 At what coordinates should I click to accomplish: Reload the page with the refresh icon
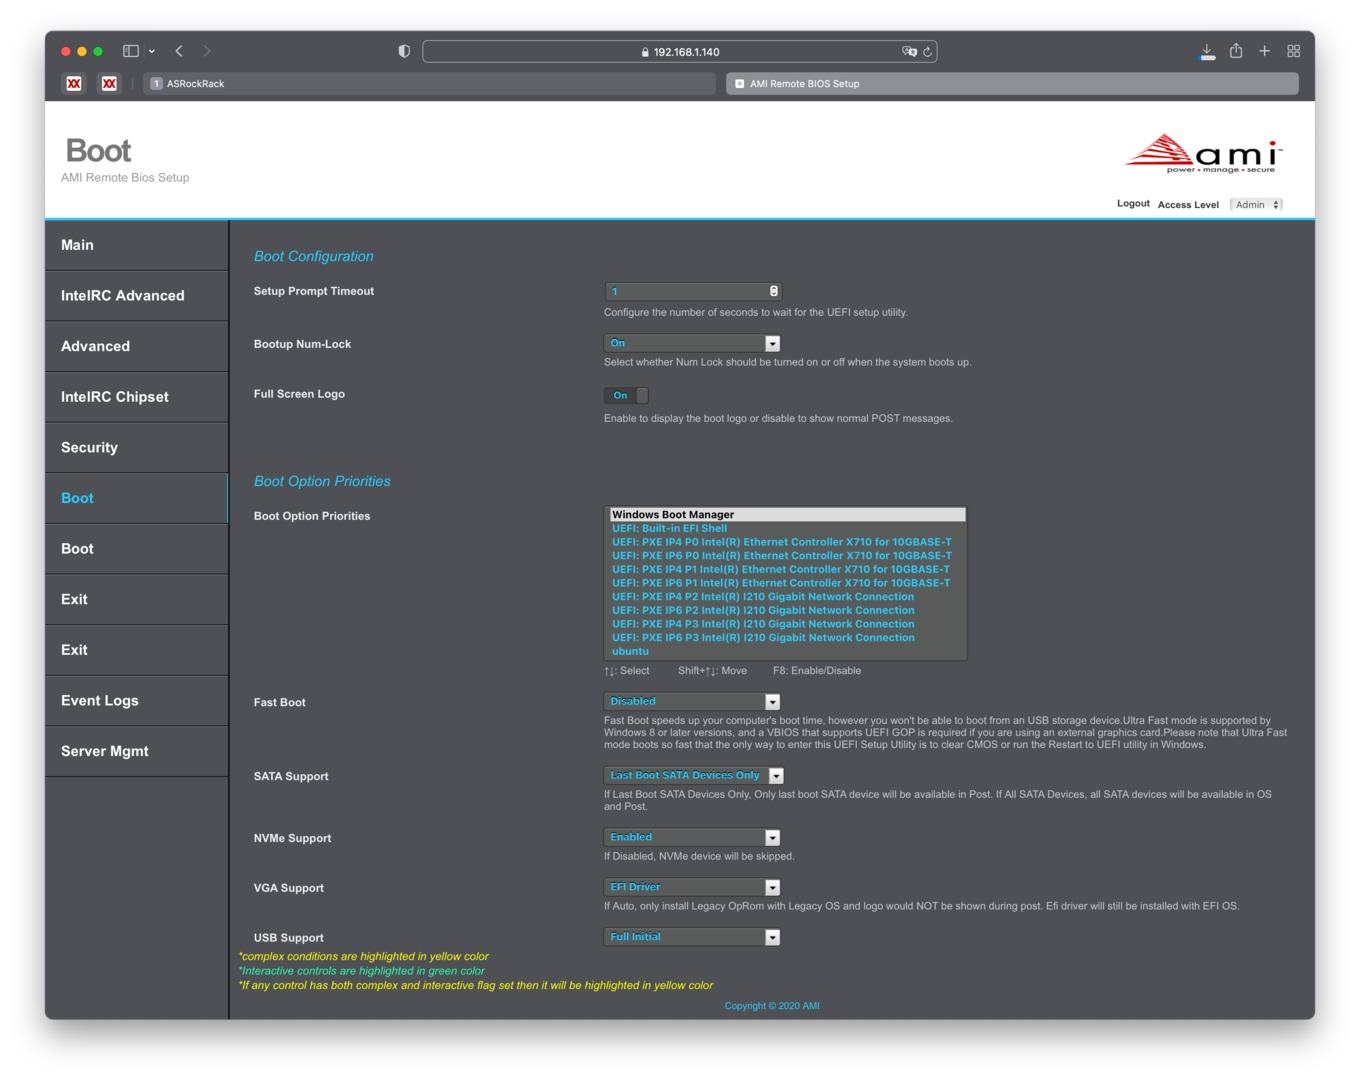pos(928,52)
